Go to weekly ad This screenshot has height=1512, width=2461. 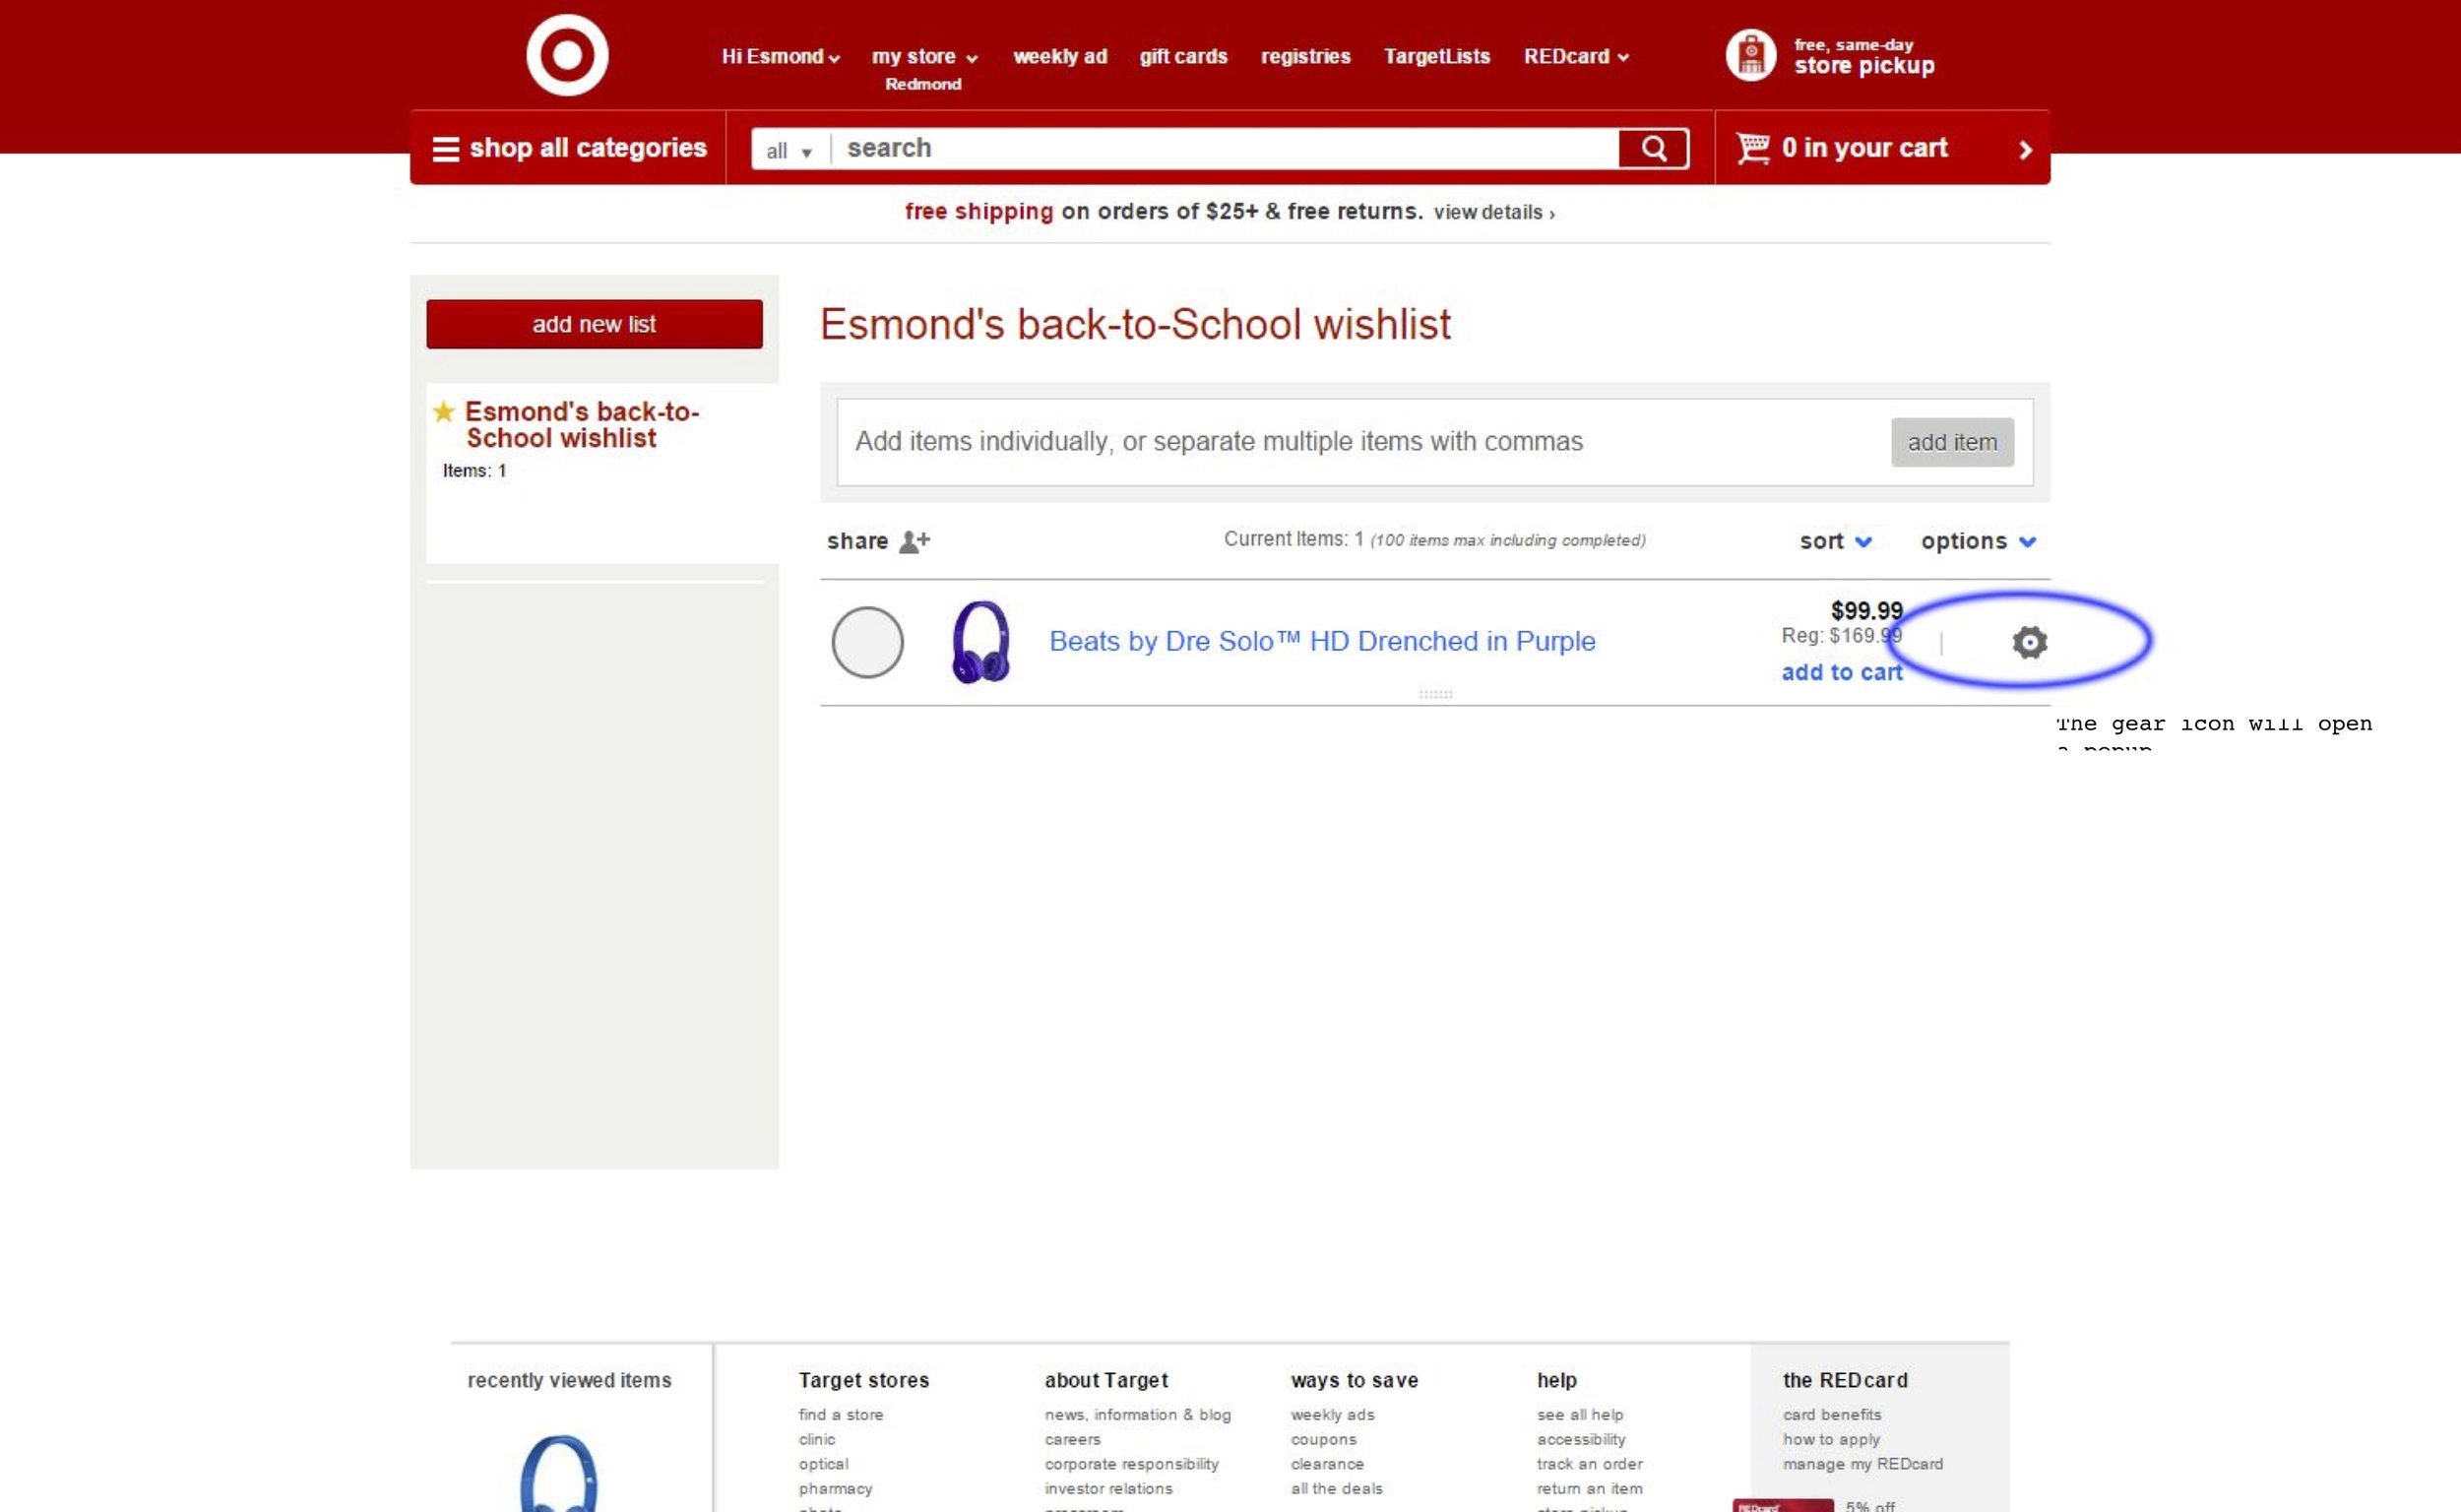pyautogui.click(x=1060, y=57)
